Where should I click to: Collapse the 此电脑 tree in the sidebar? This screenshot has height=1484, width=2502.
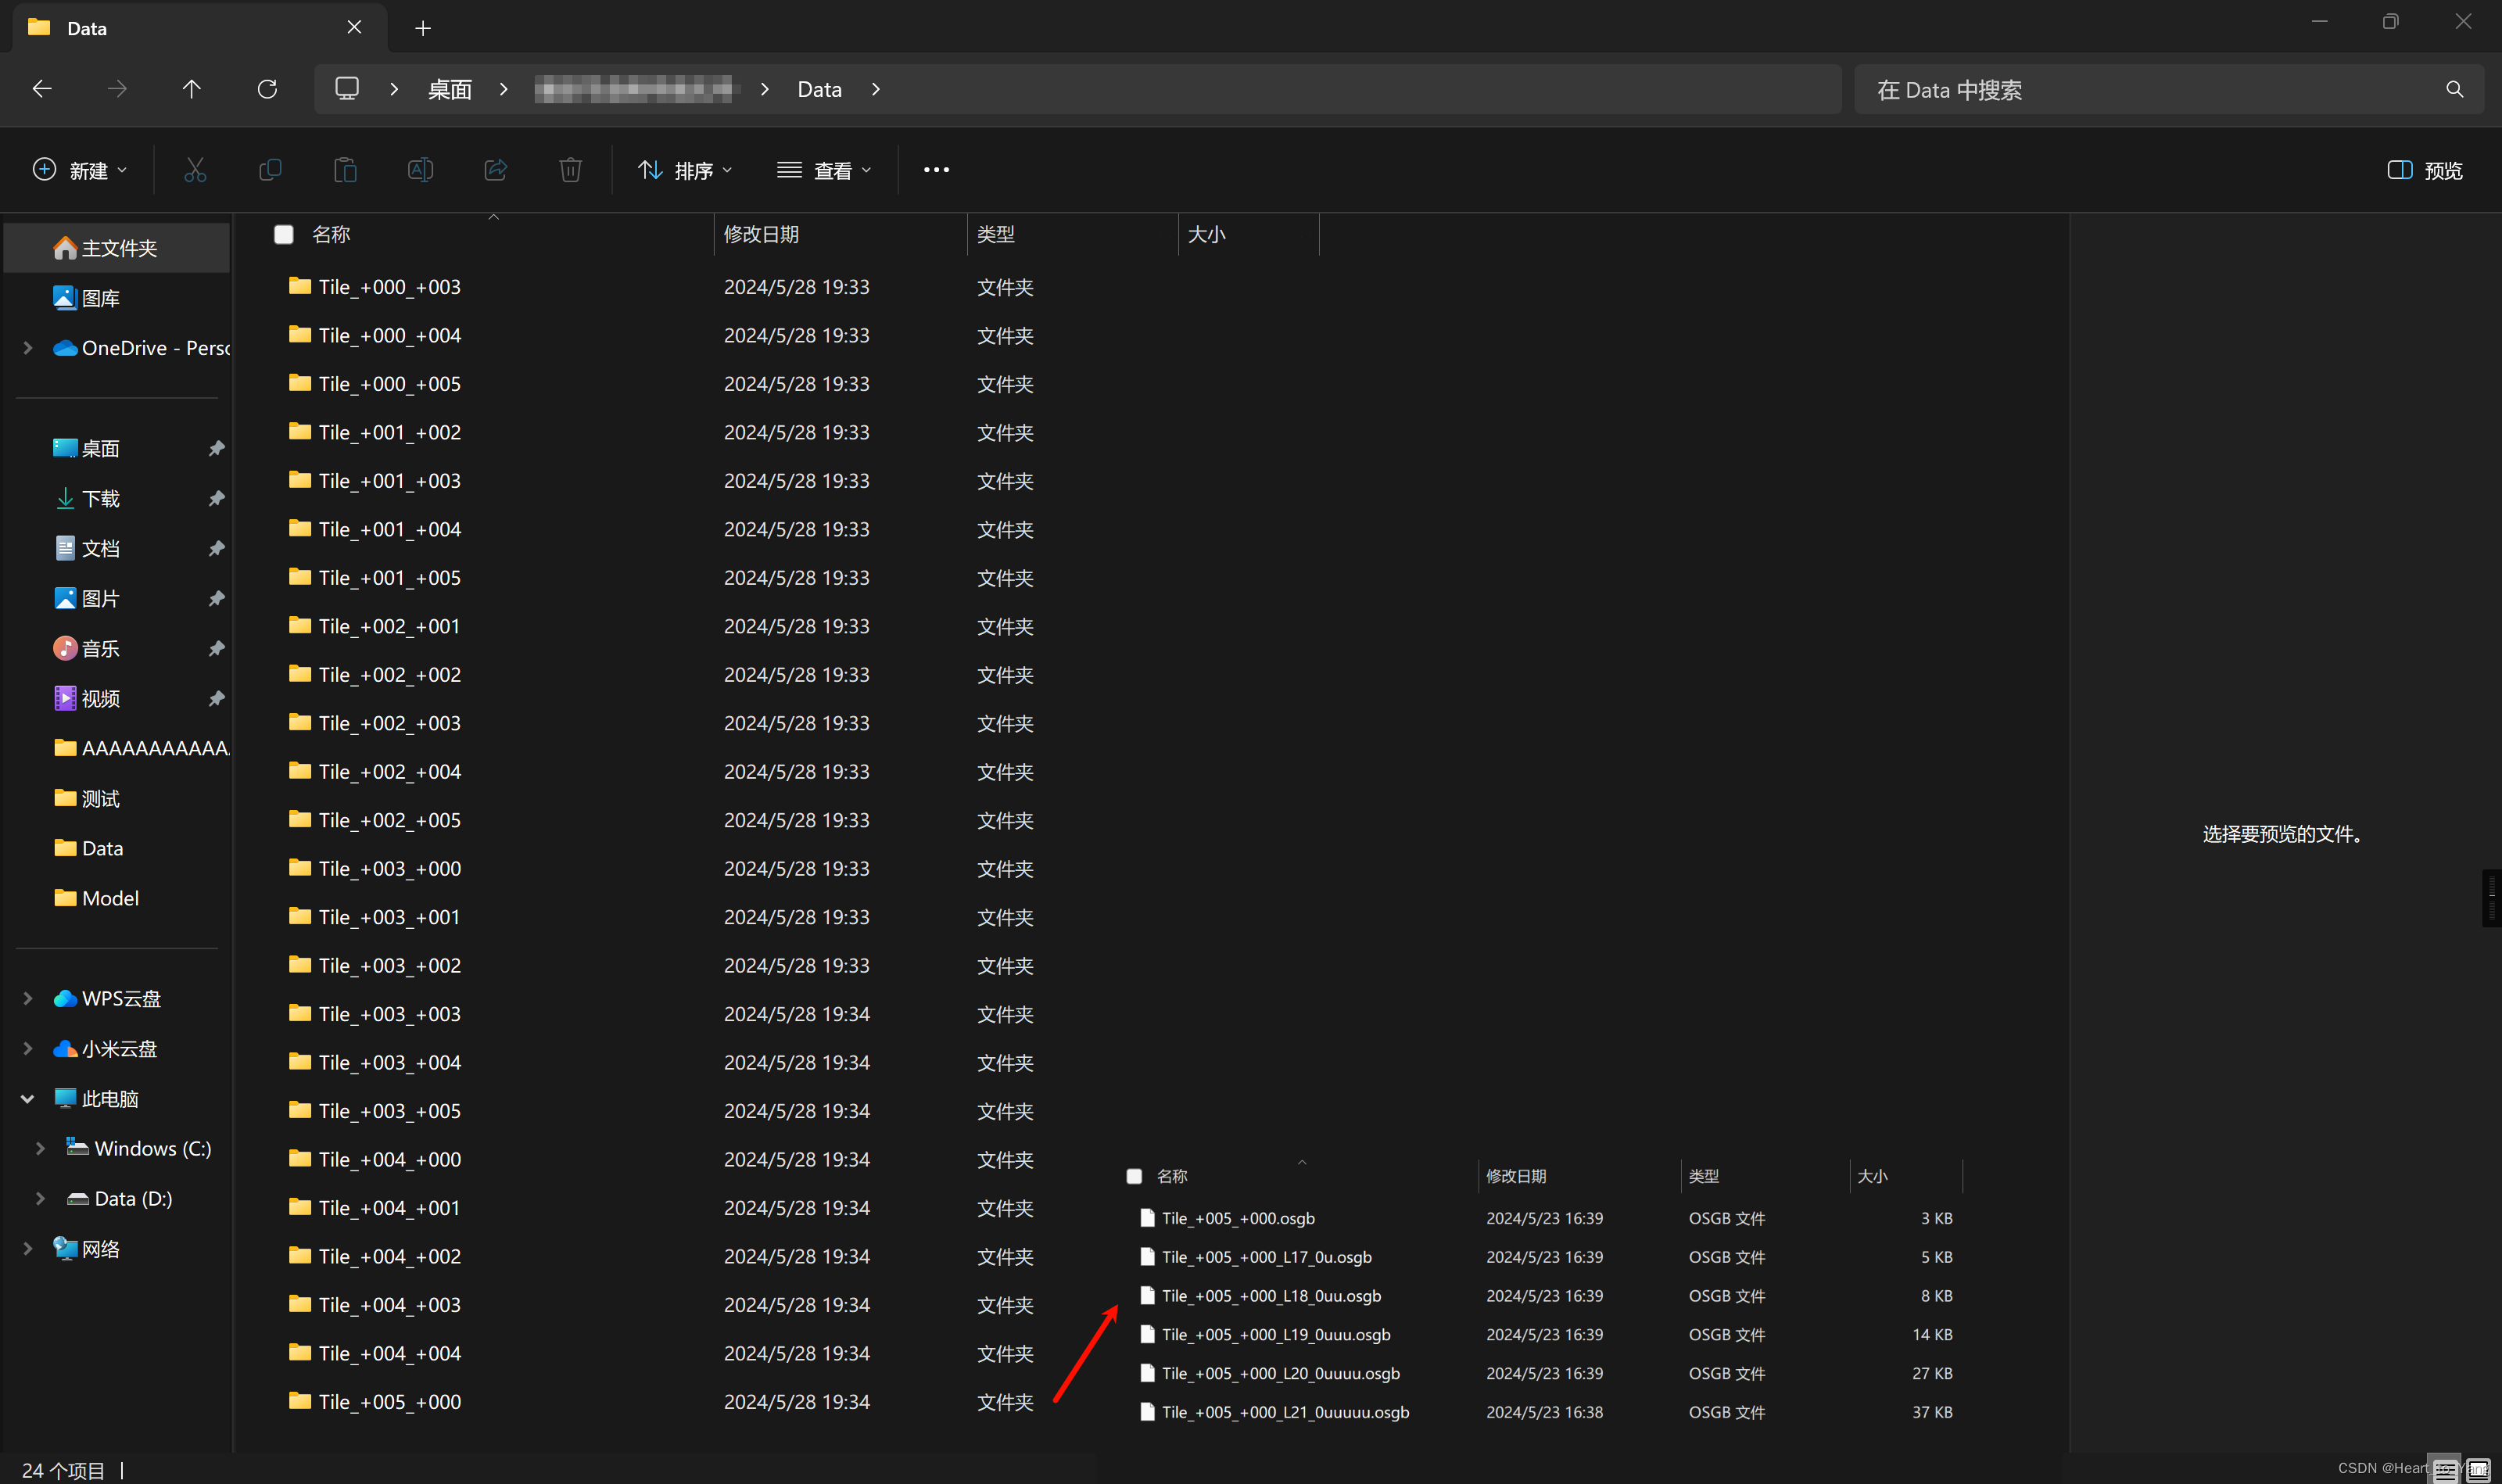pos(27,1098)
